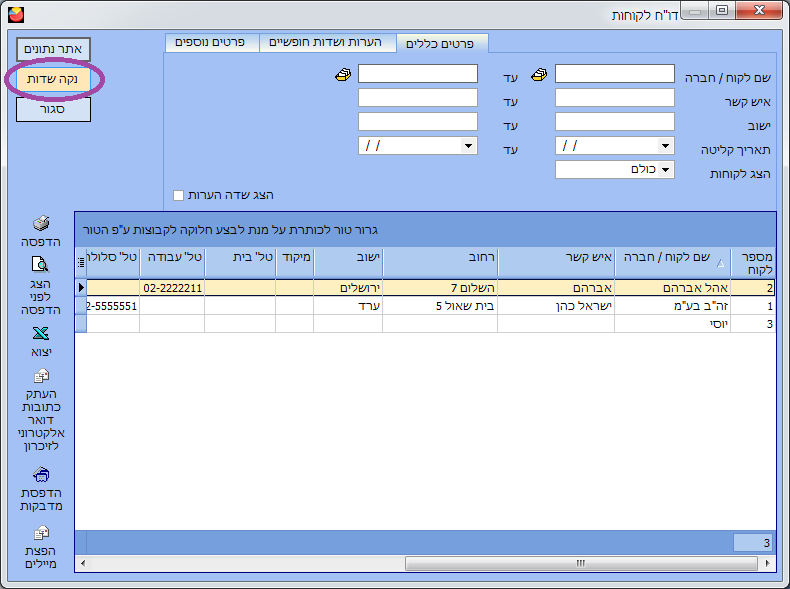Switch to the 'פרטים נוספים' tab
Image resolution: width=790 pixels, height=589 pixels.
point(211,43)
